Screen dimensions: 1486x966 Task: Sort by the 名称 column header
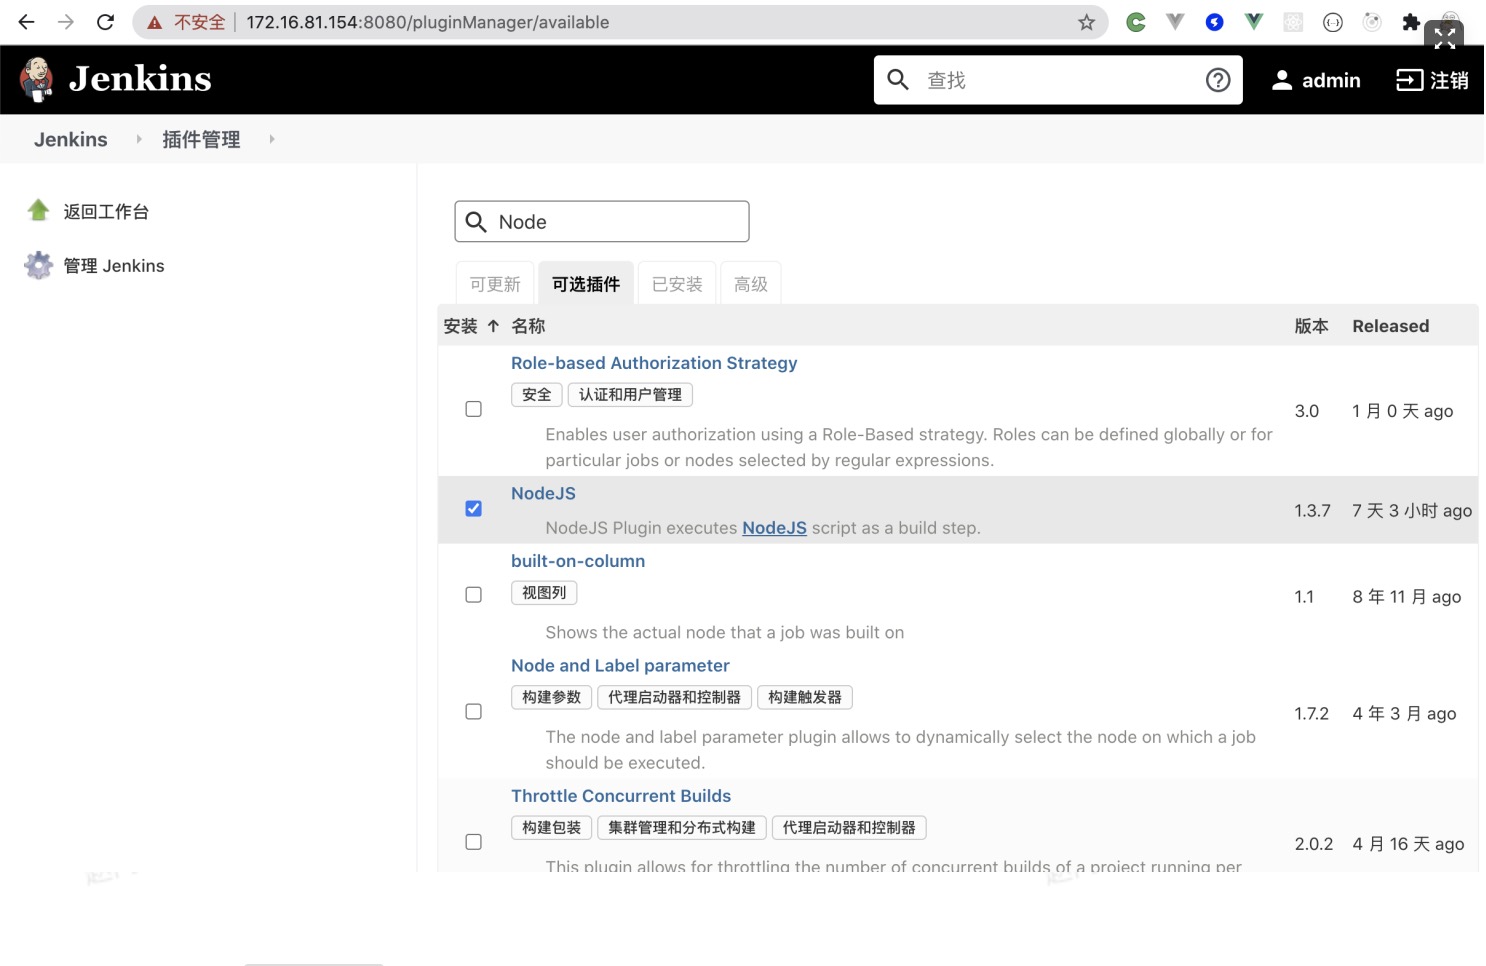pos(528,326)
